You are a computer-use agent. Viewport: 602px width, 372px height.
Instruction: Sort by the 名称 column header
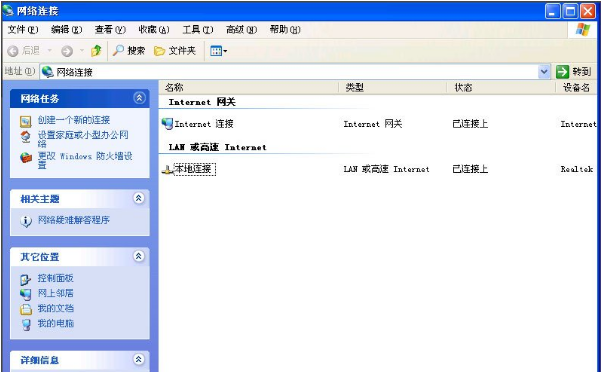click(249, 88)
